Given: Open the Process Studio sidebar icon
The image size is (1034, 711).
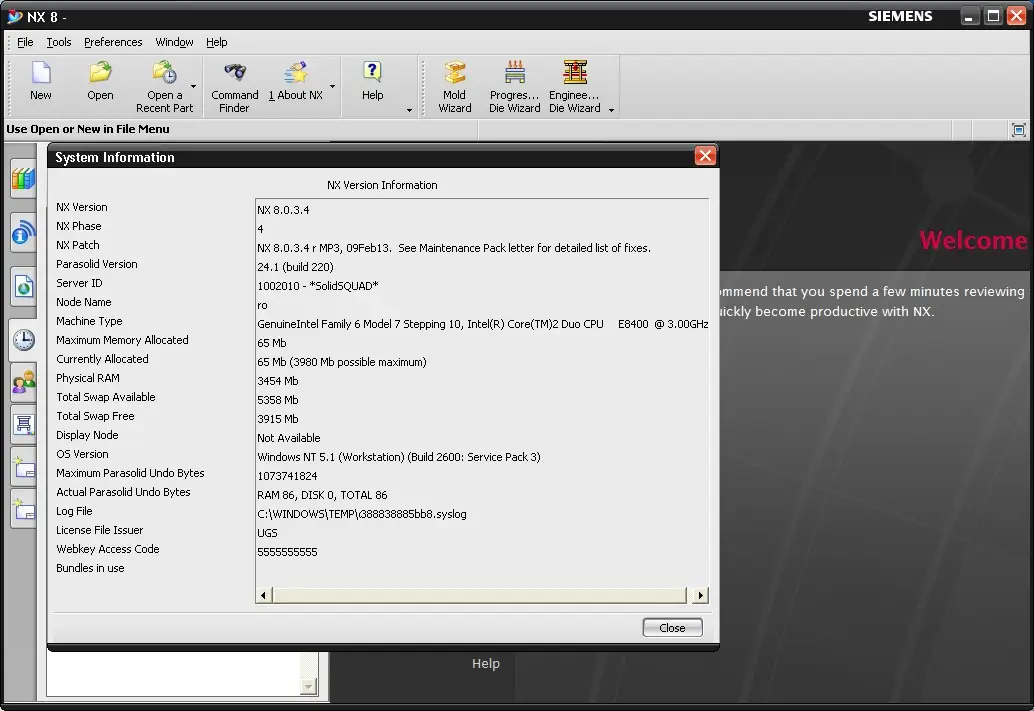Looking at the screenshot, I should point(23,424).
